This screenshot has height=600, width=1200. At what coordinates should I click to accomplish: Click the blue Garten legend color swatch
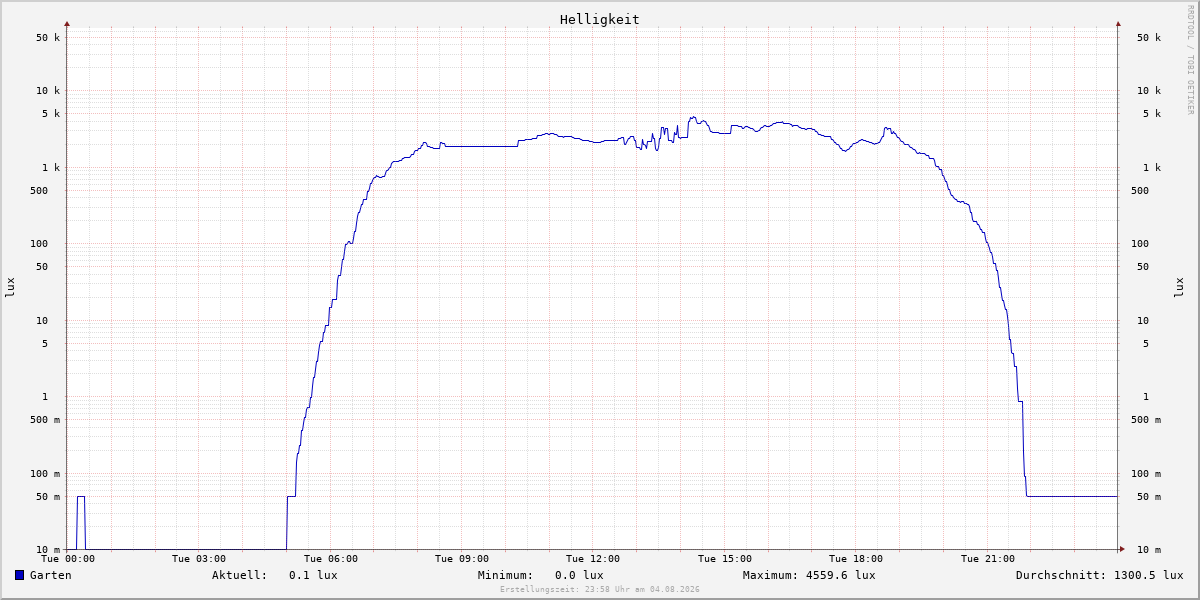tap(19, 575)
